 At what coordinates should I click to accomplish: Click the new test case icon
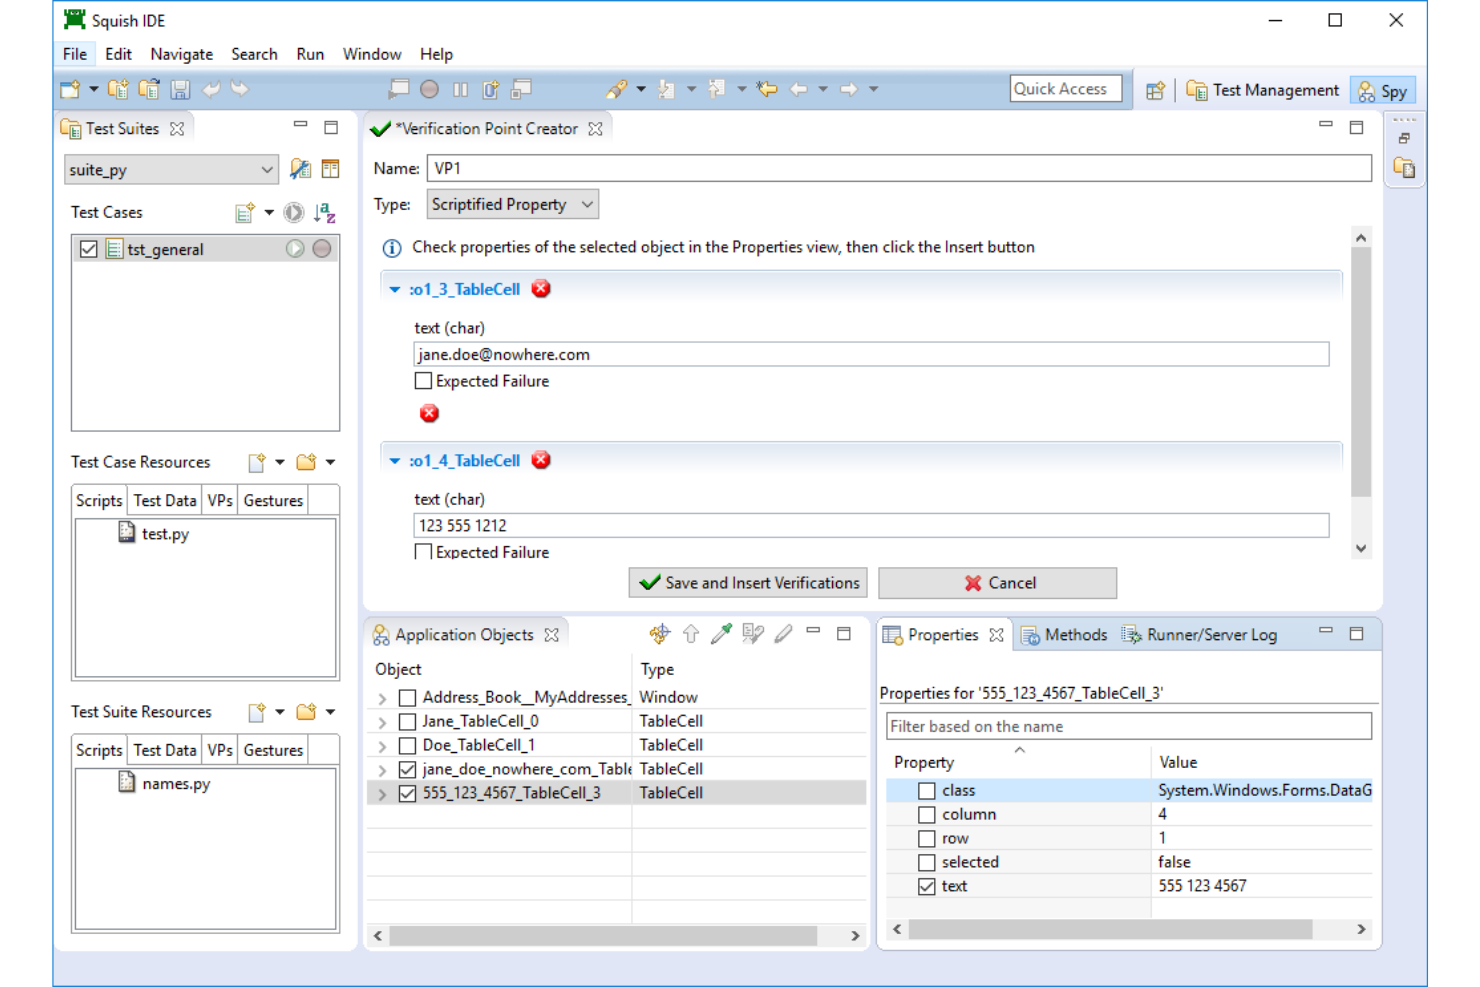click(244, 212)
